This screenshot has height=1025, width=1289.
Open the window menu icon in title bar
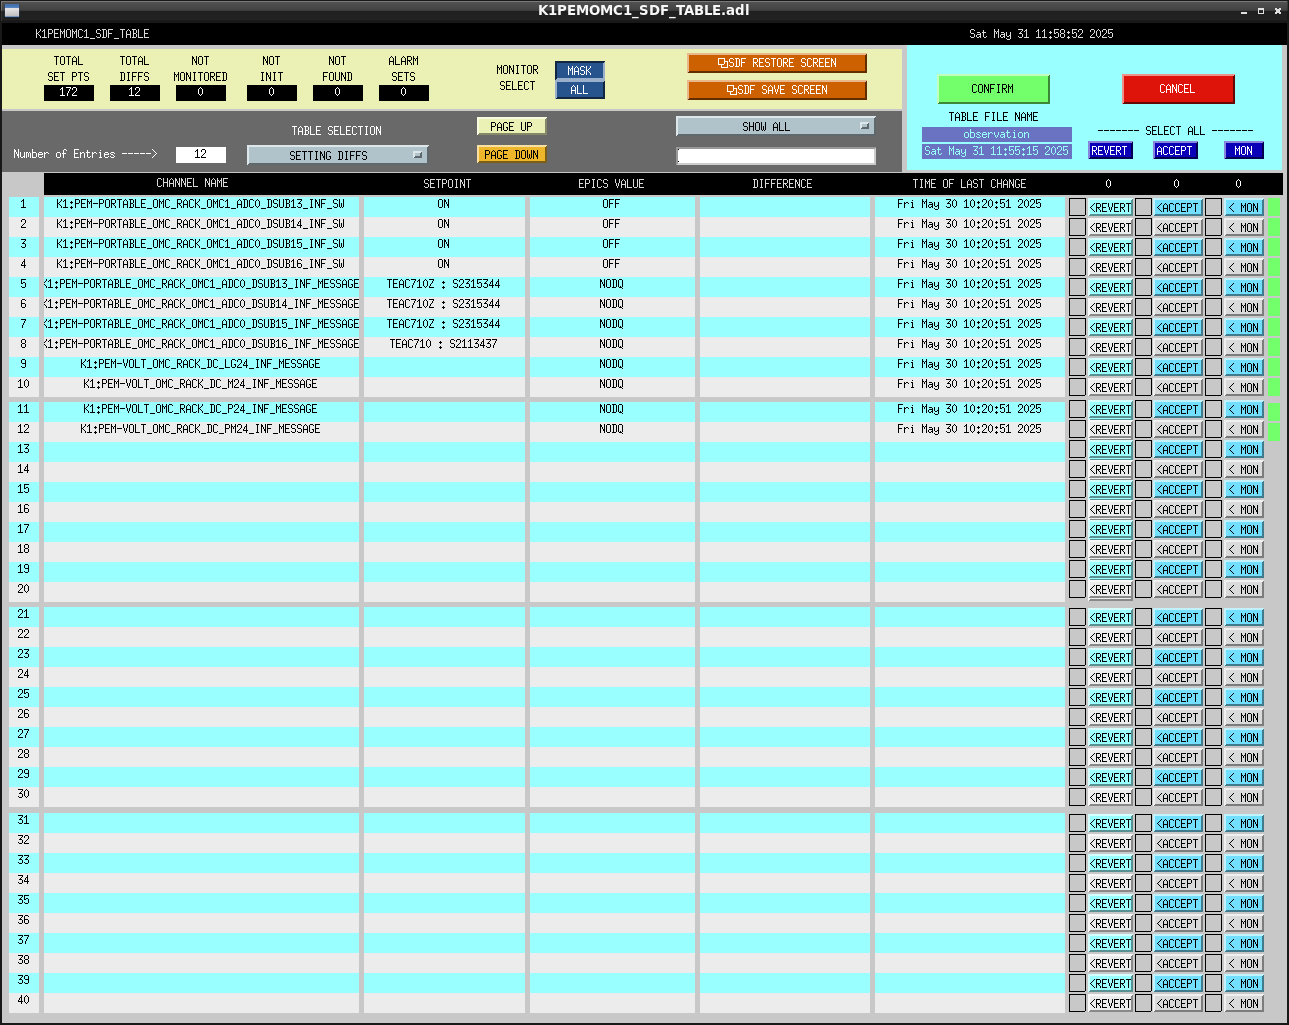coord(12,10)
